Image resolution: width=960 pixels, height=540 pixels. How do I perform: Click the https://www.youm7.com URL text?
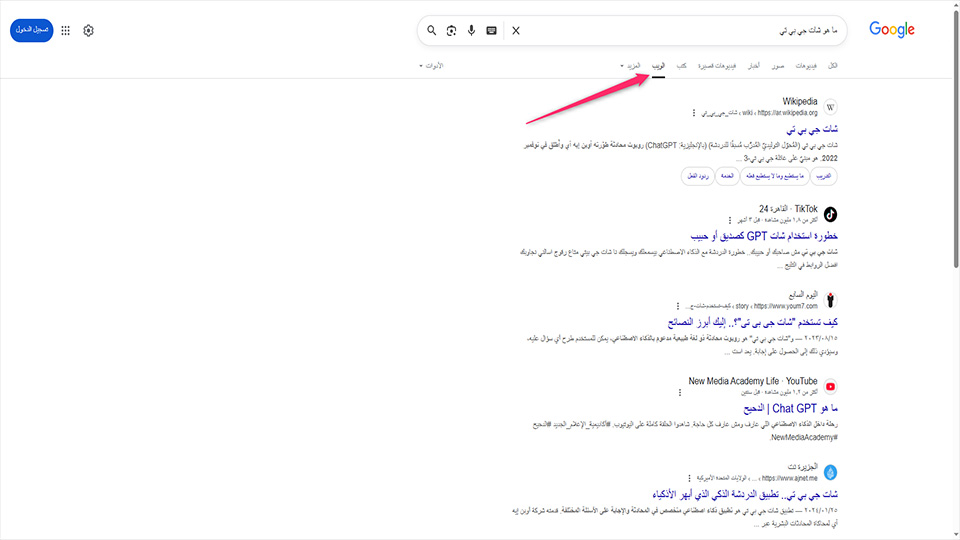coord(786,306)
